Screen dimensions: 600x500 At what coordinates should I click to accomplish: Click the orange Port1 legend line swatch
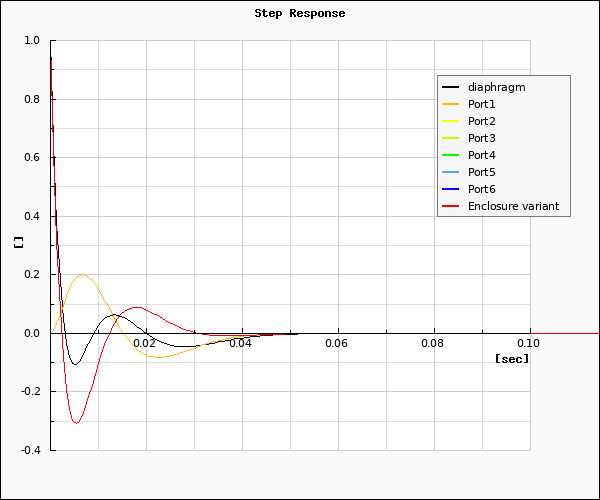pos(450,104)
